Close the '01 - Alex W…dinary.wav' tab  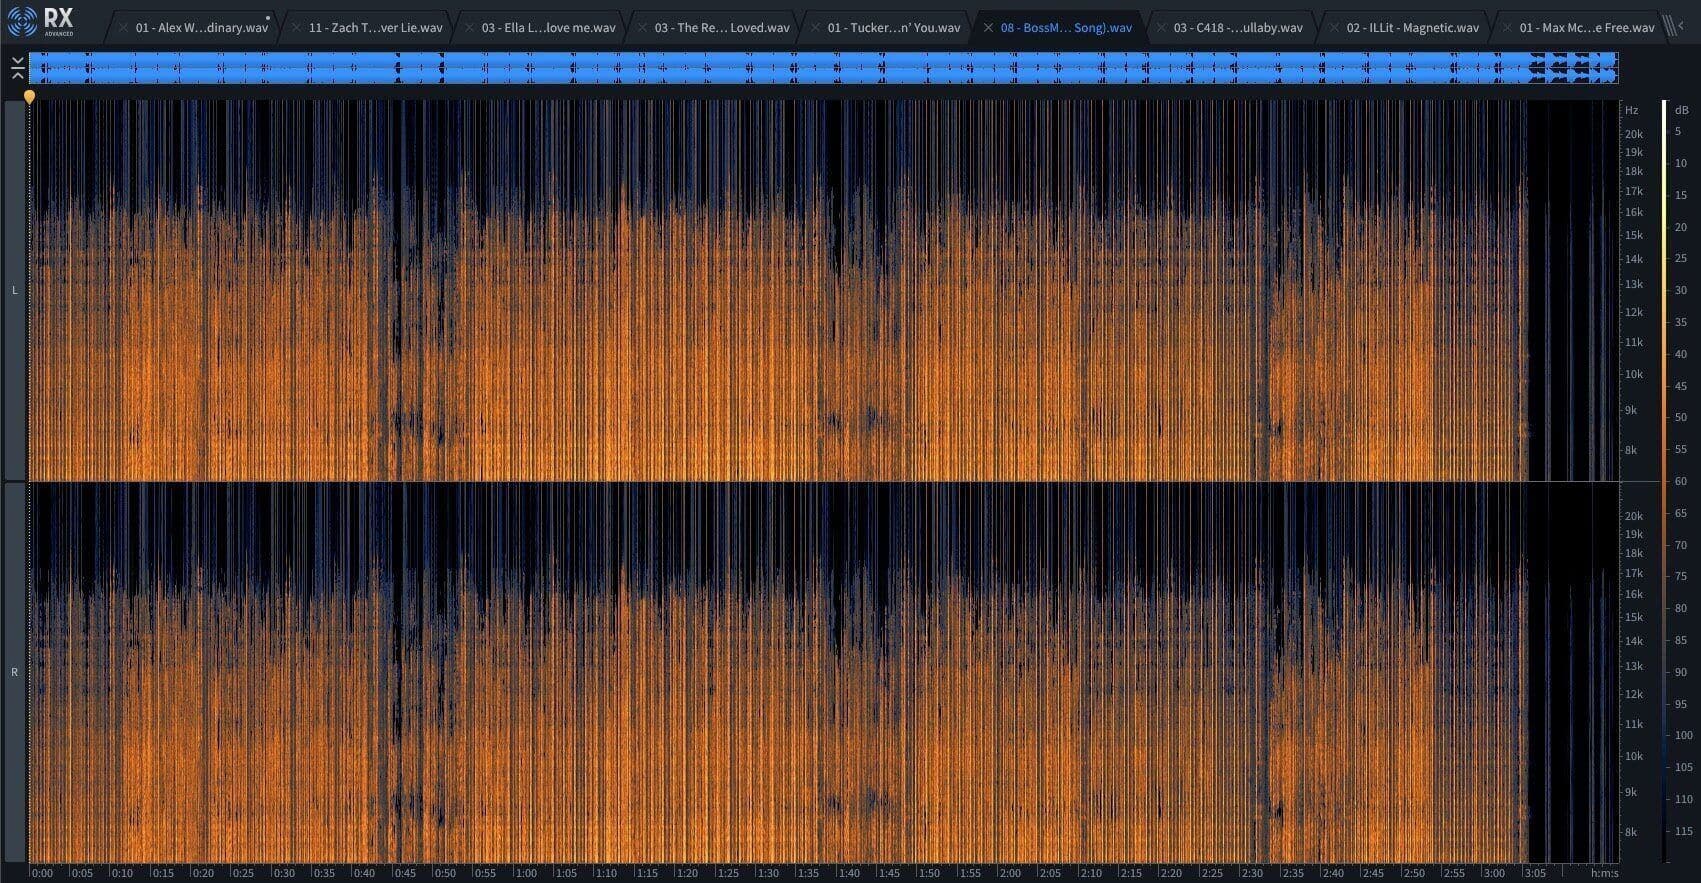(123, 28)
